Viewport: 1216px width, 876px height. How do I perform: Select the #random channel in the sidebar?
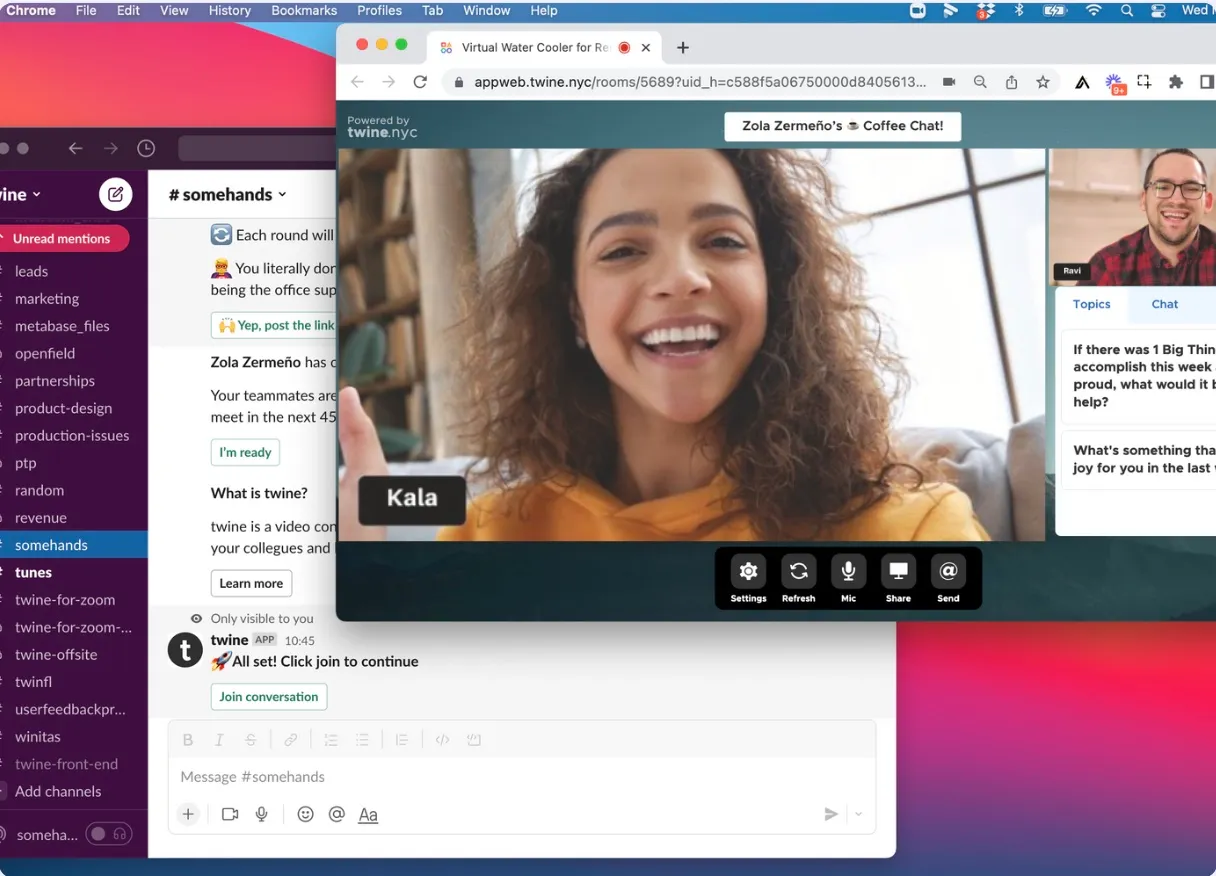pyautogui.click(x=38, y=490)
